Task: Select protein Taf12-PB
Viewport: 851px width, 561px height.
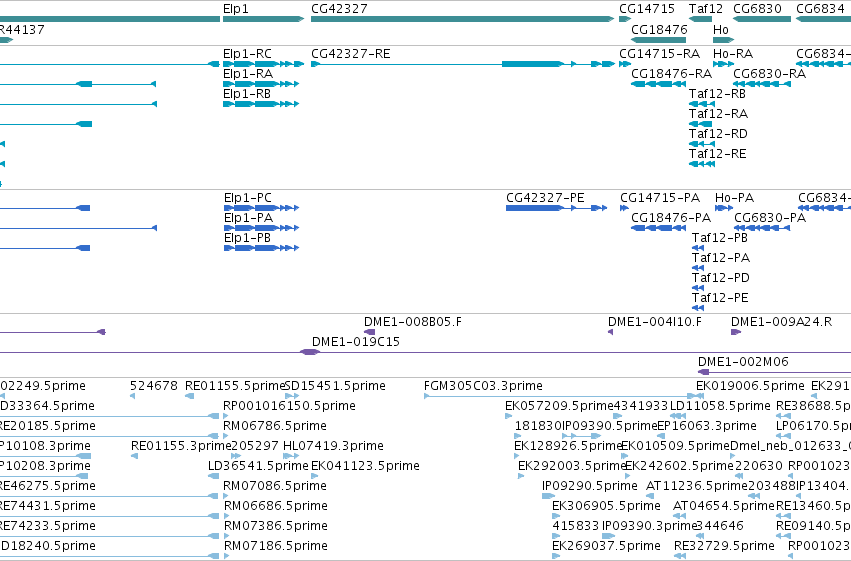Action: click(698, 248)
